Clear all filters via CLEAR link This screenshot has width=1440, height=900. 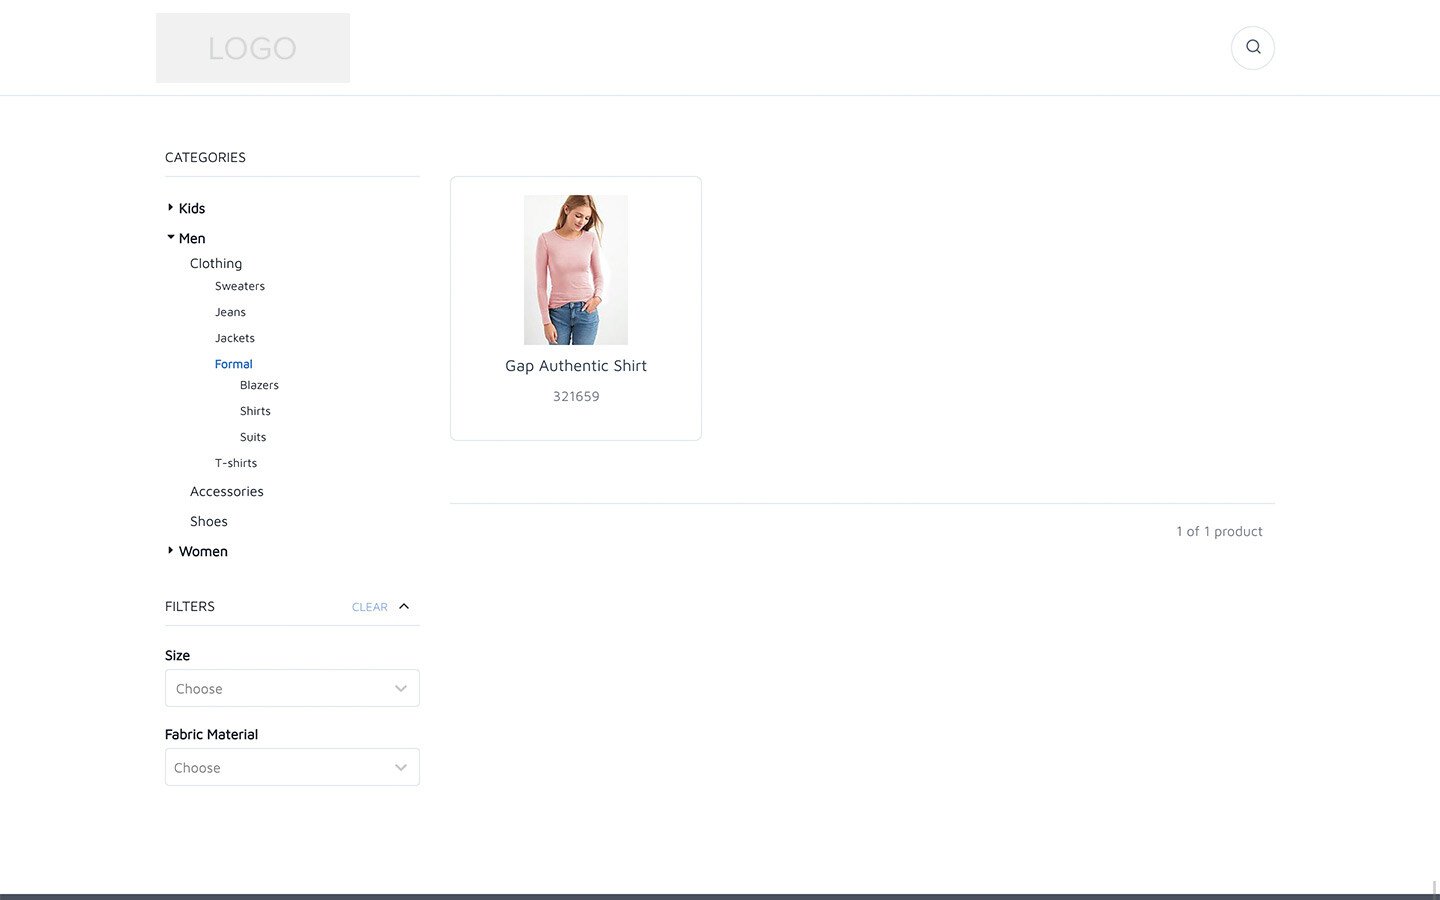coord(369,607)
